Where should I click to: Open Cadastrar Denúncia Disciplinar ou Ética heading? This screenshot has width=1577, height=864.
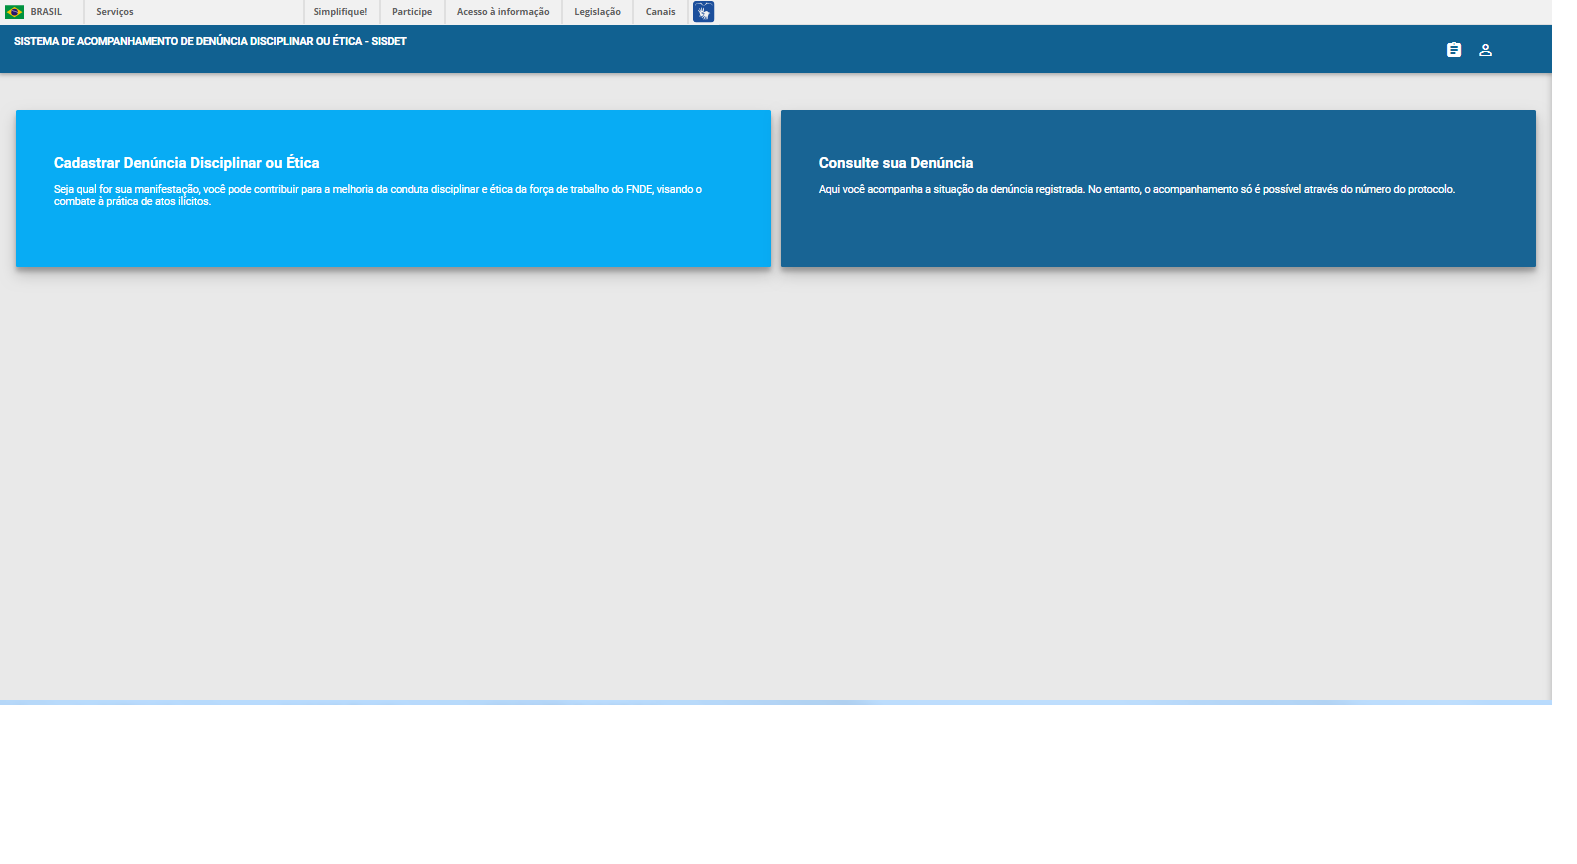187,163
